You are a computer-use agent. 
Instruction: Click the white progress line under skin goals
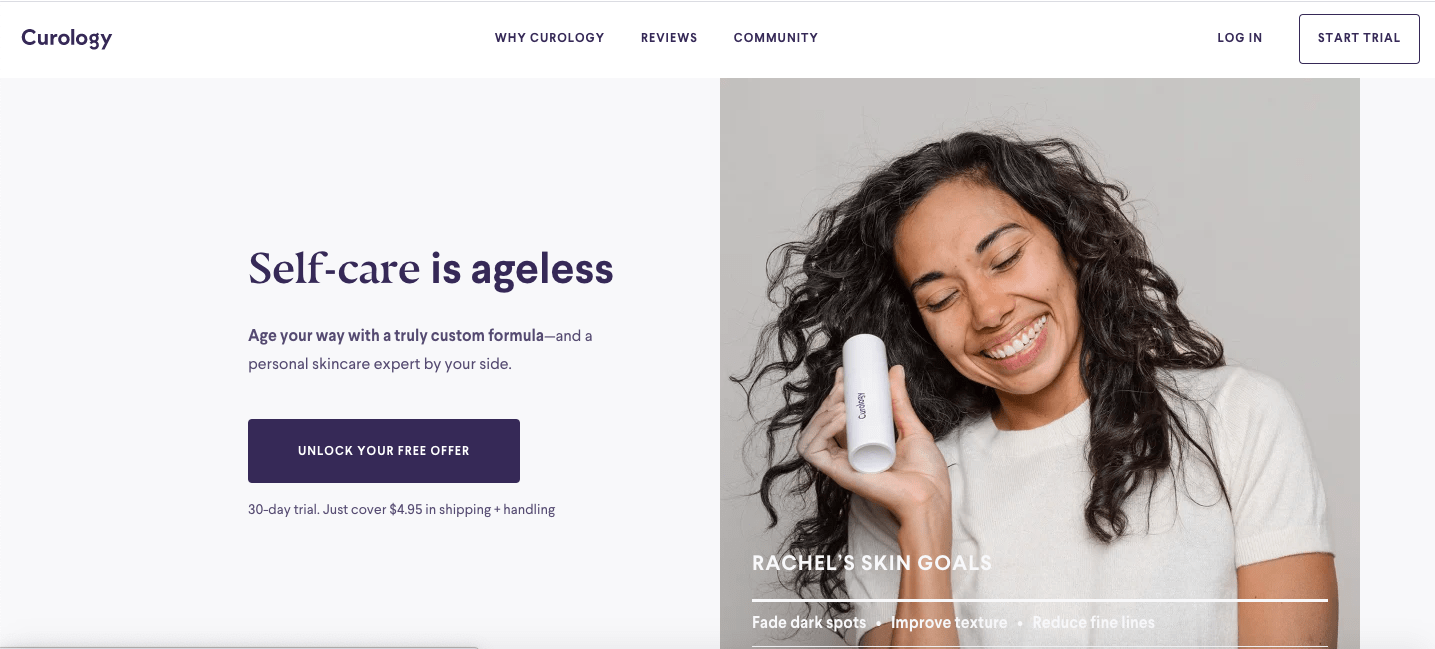click(1040, 600)
